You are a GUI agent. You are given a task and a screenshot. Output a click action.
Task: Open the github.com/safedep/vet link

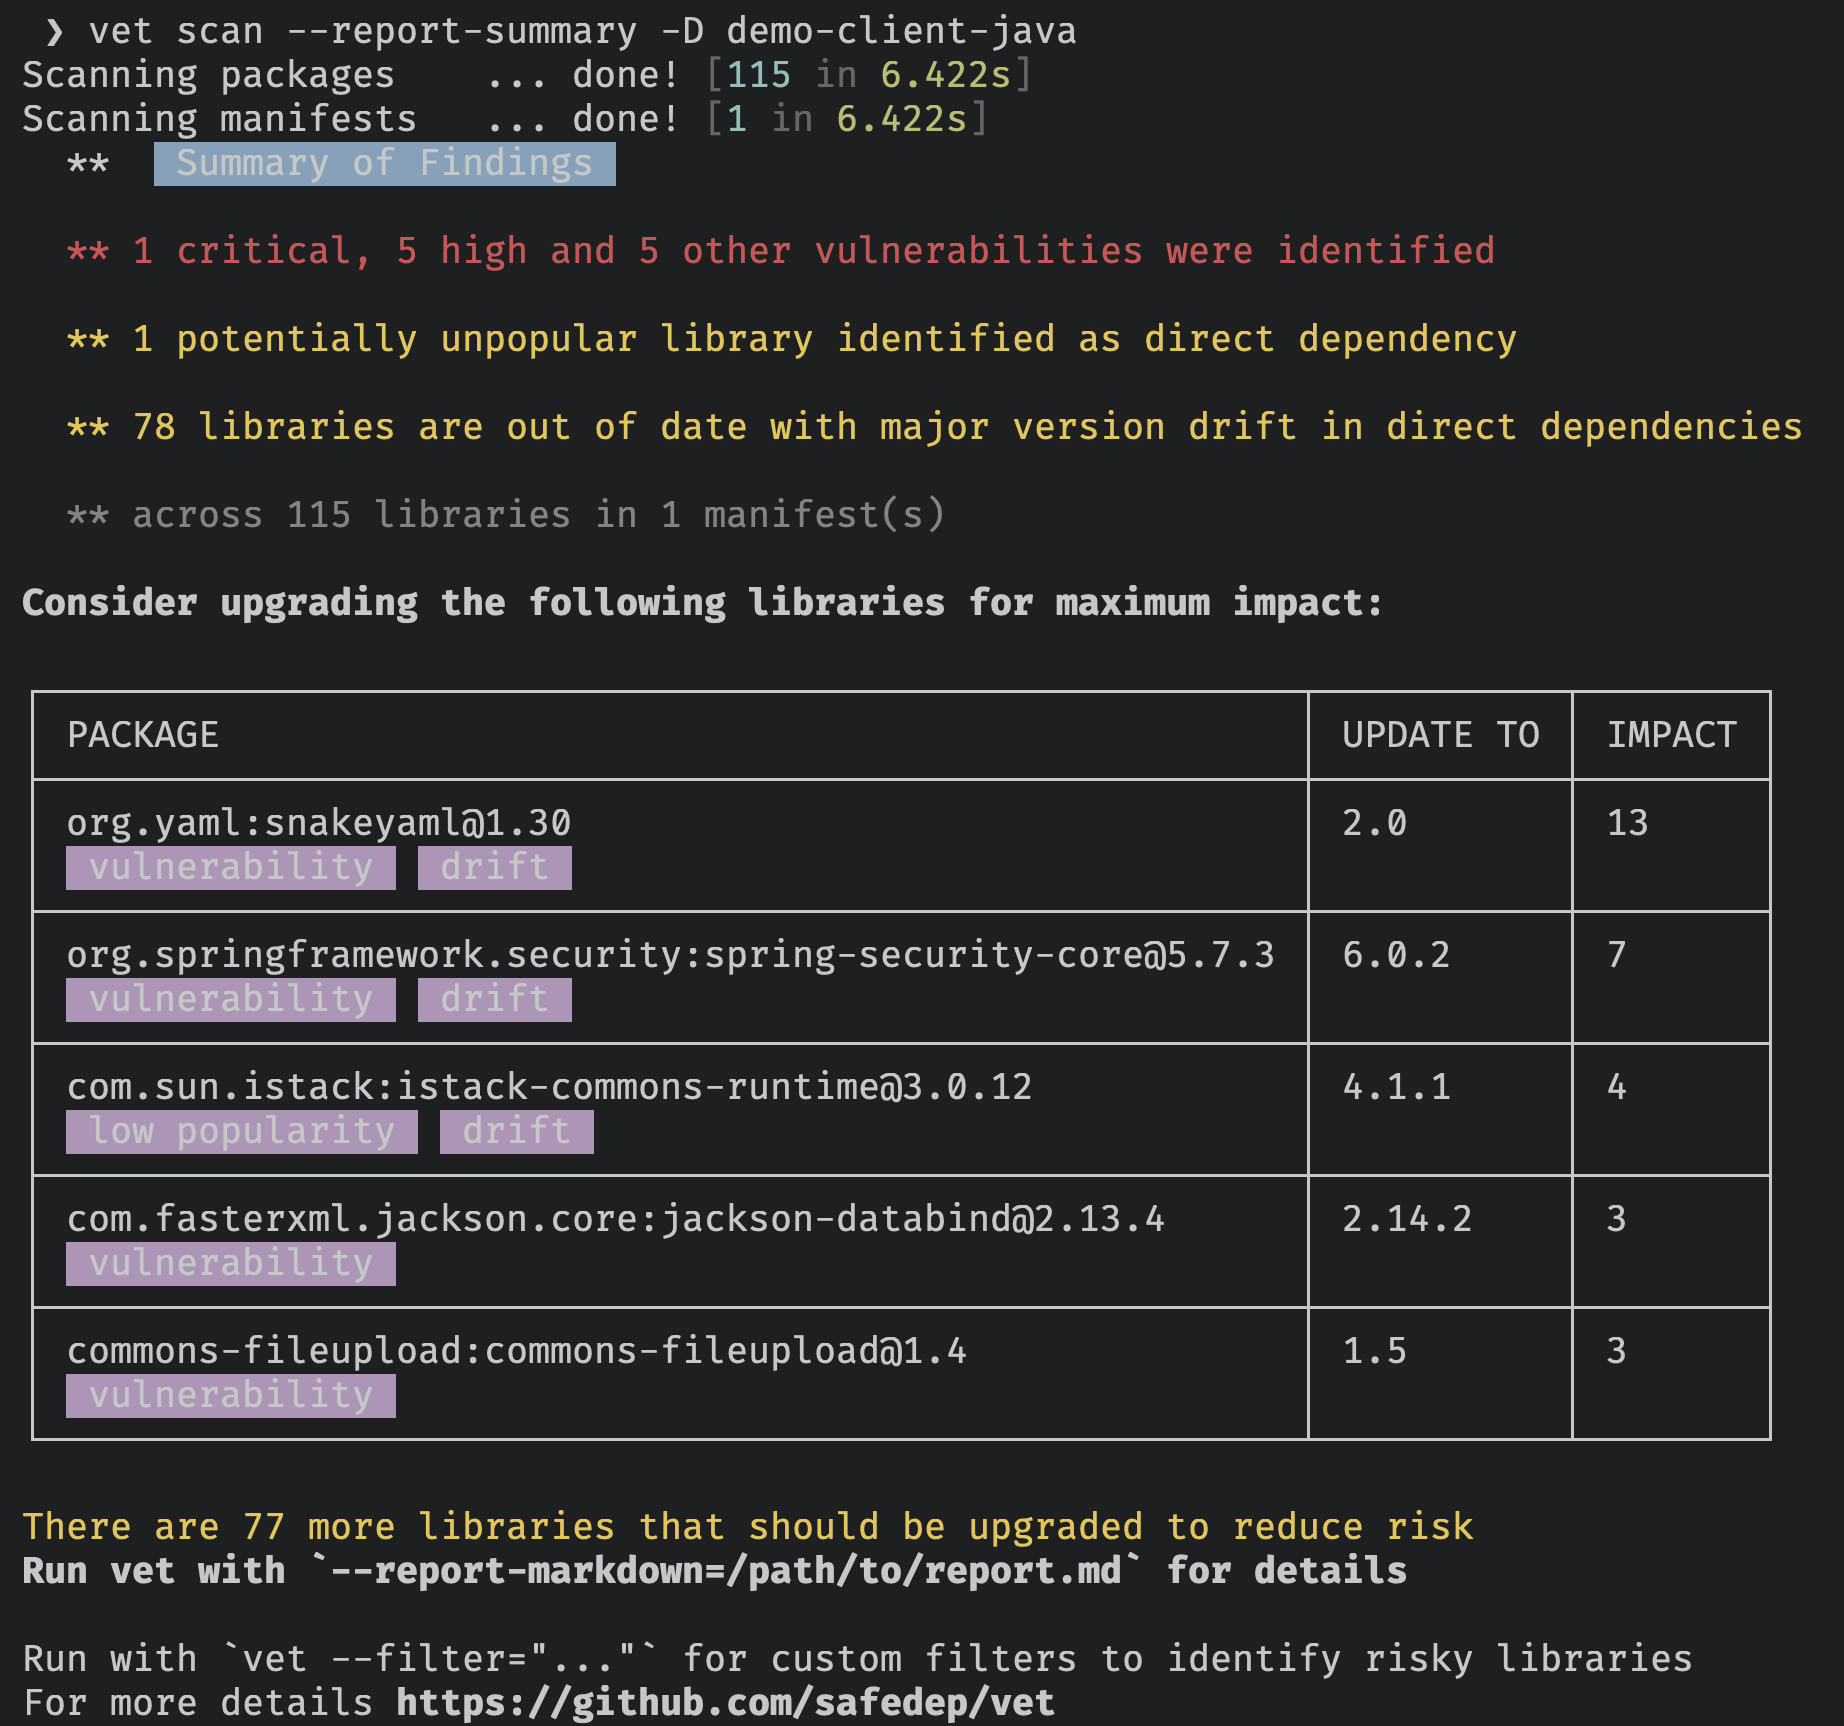[724, 1702]
